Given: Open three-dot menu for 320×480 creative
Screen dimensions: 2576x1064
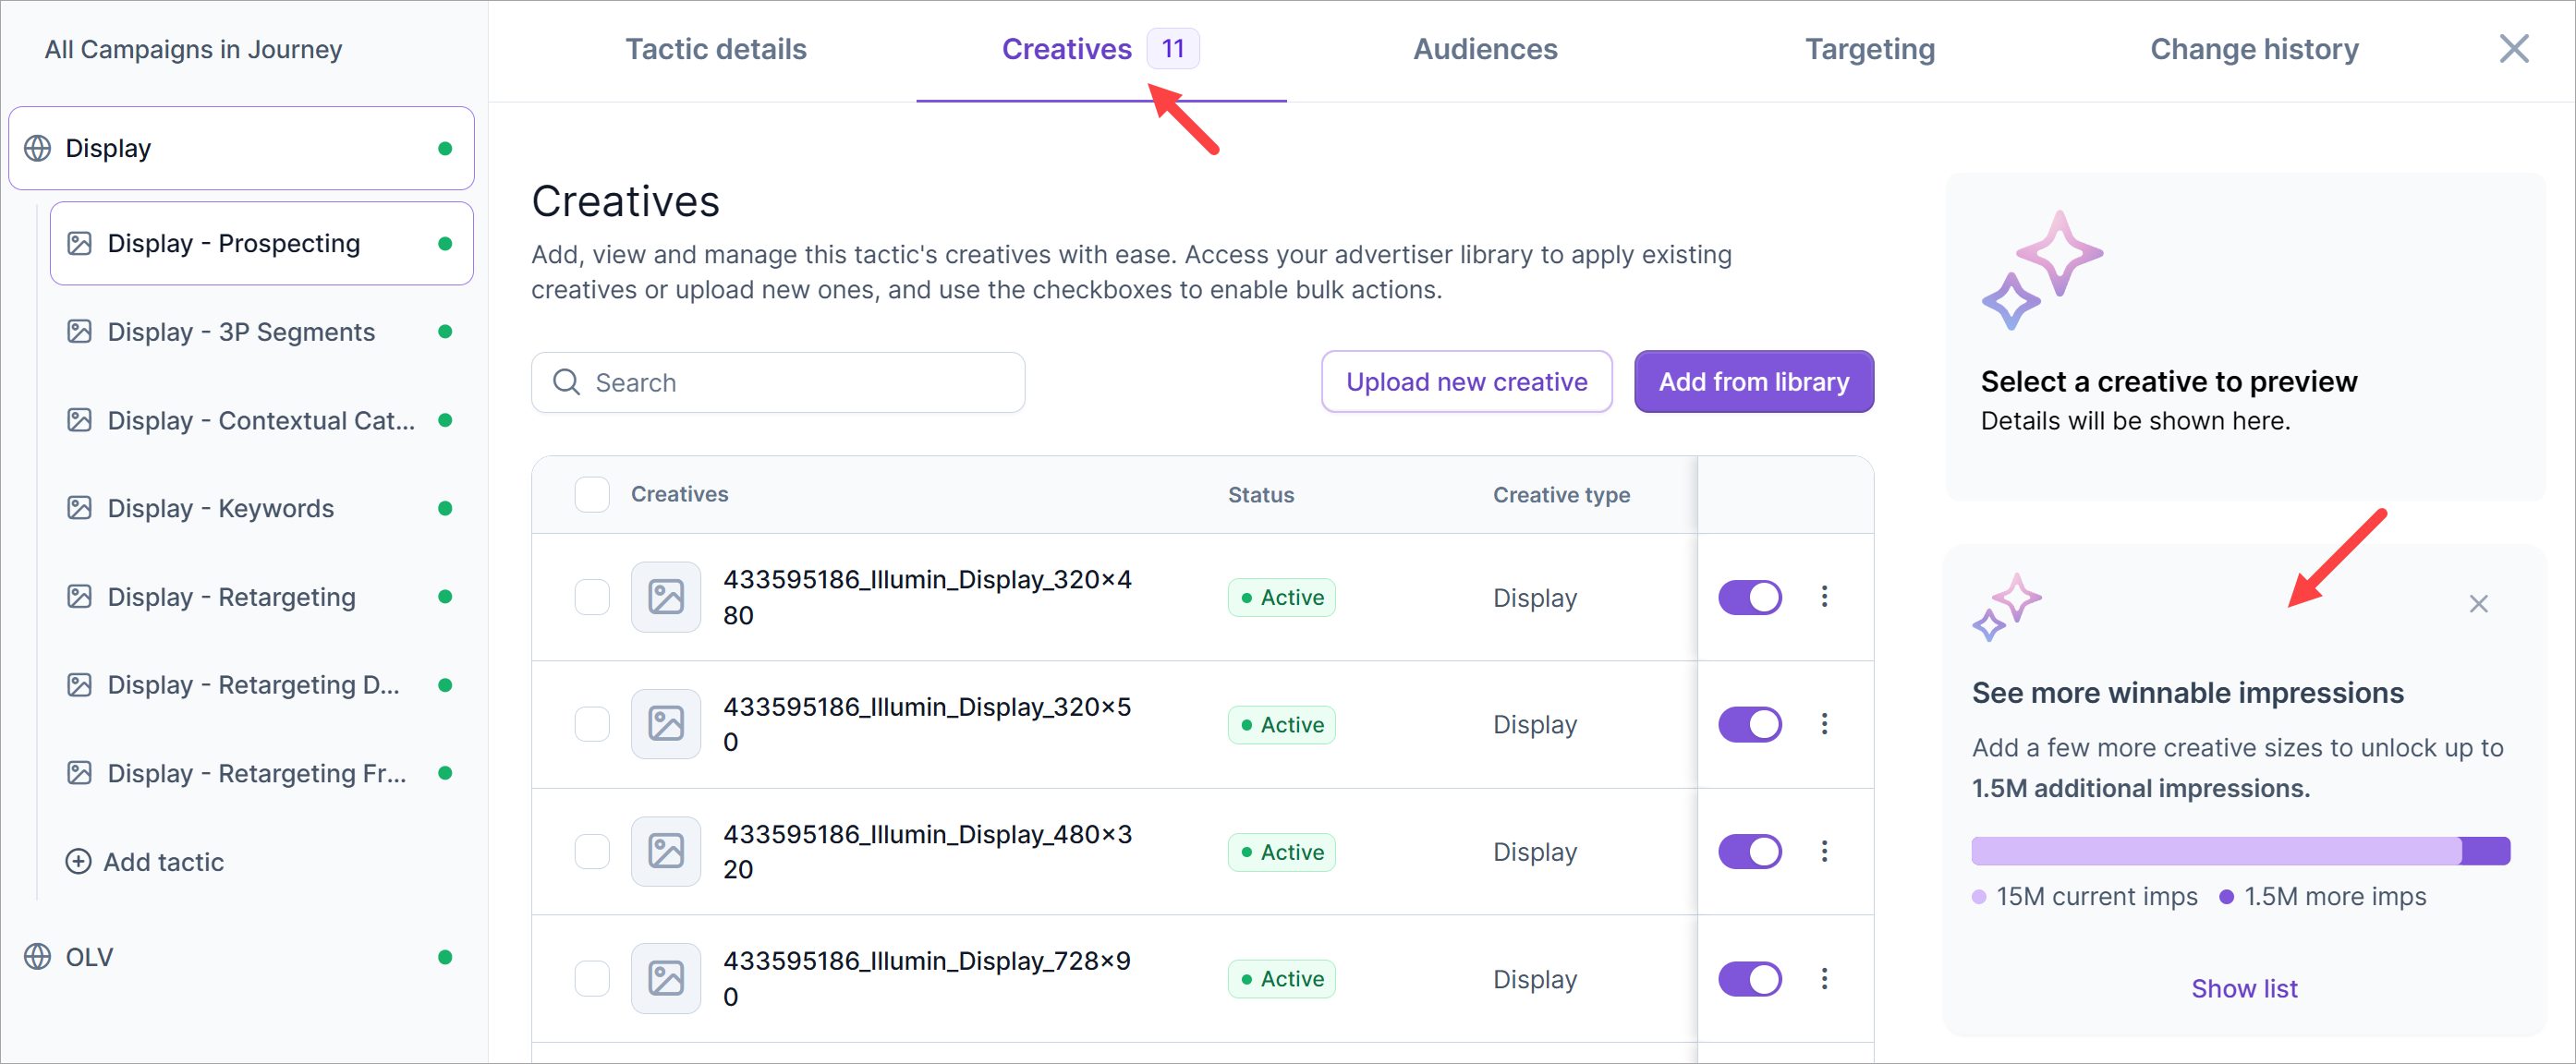Looking at the screenshot, I should tap(1824, 597).
